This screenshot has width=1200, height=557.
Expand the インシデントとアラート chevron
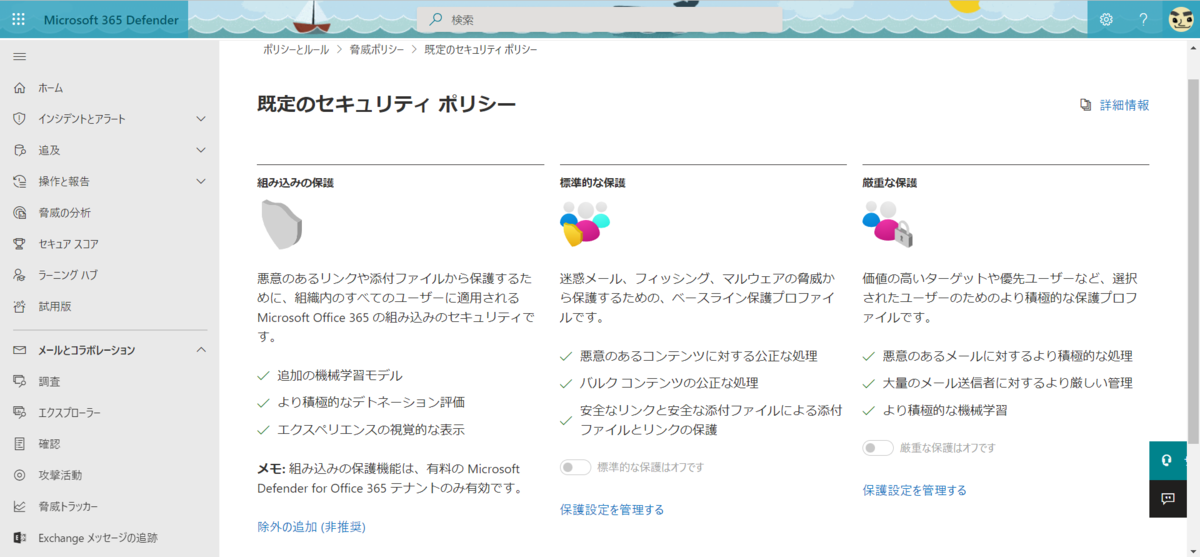click(x=201, y=119)
